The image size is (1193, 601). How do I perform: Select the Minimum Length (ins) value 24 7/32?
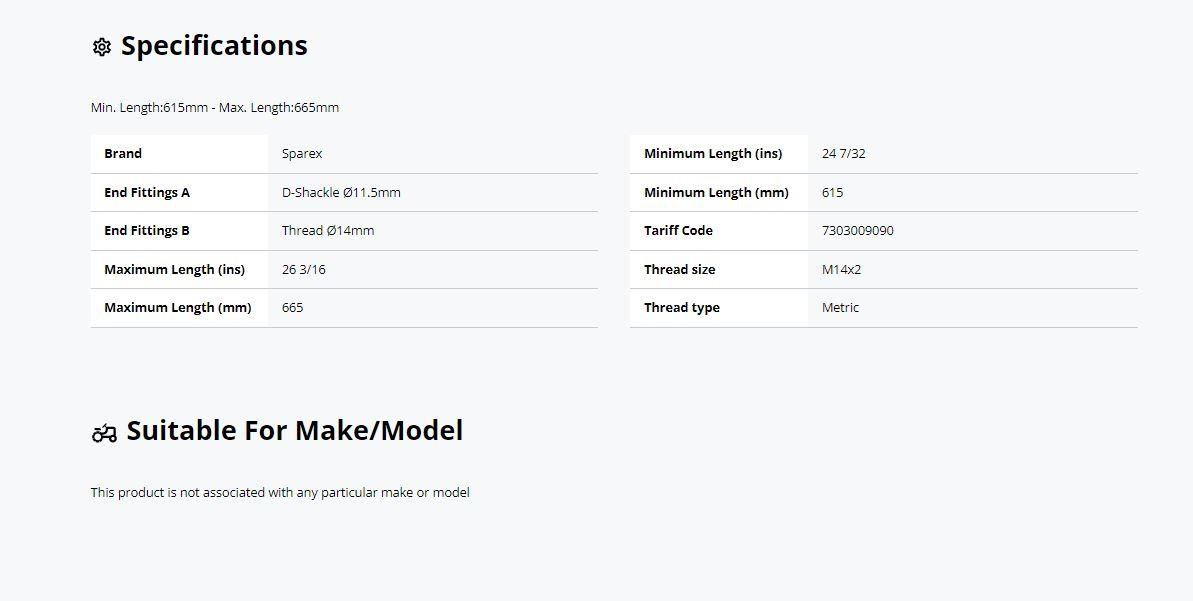click(844, 154)
